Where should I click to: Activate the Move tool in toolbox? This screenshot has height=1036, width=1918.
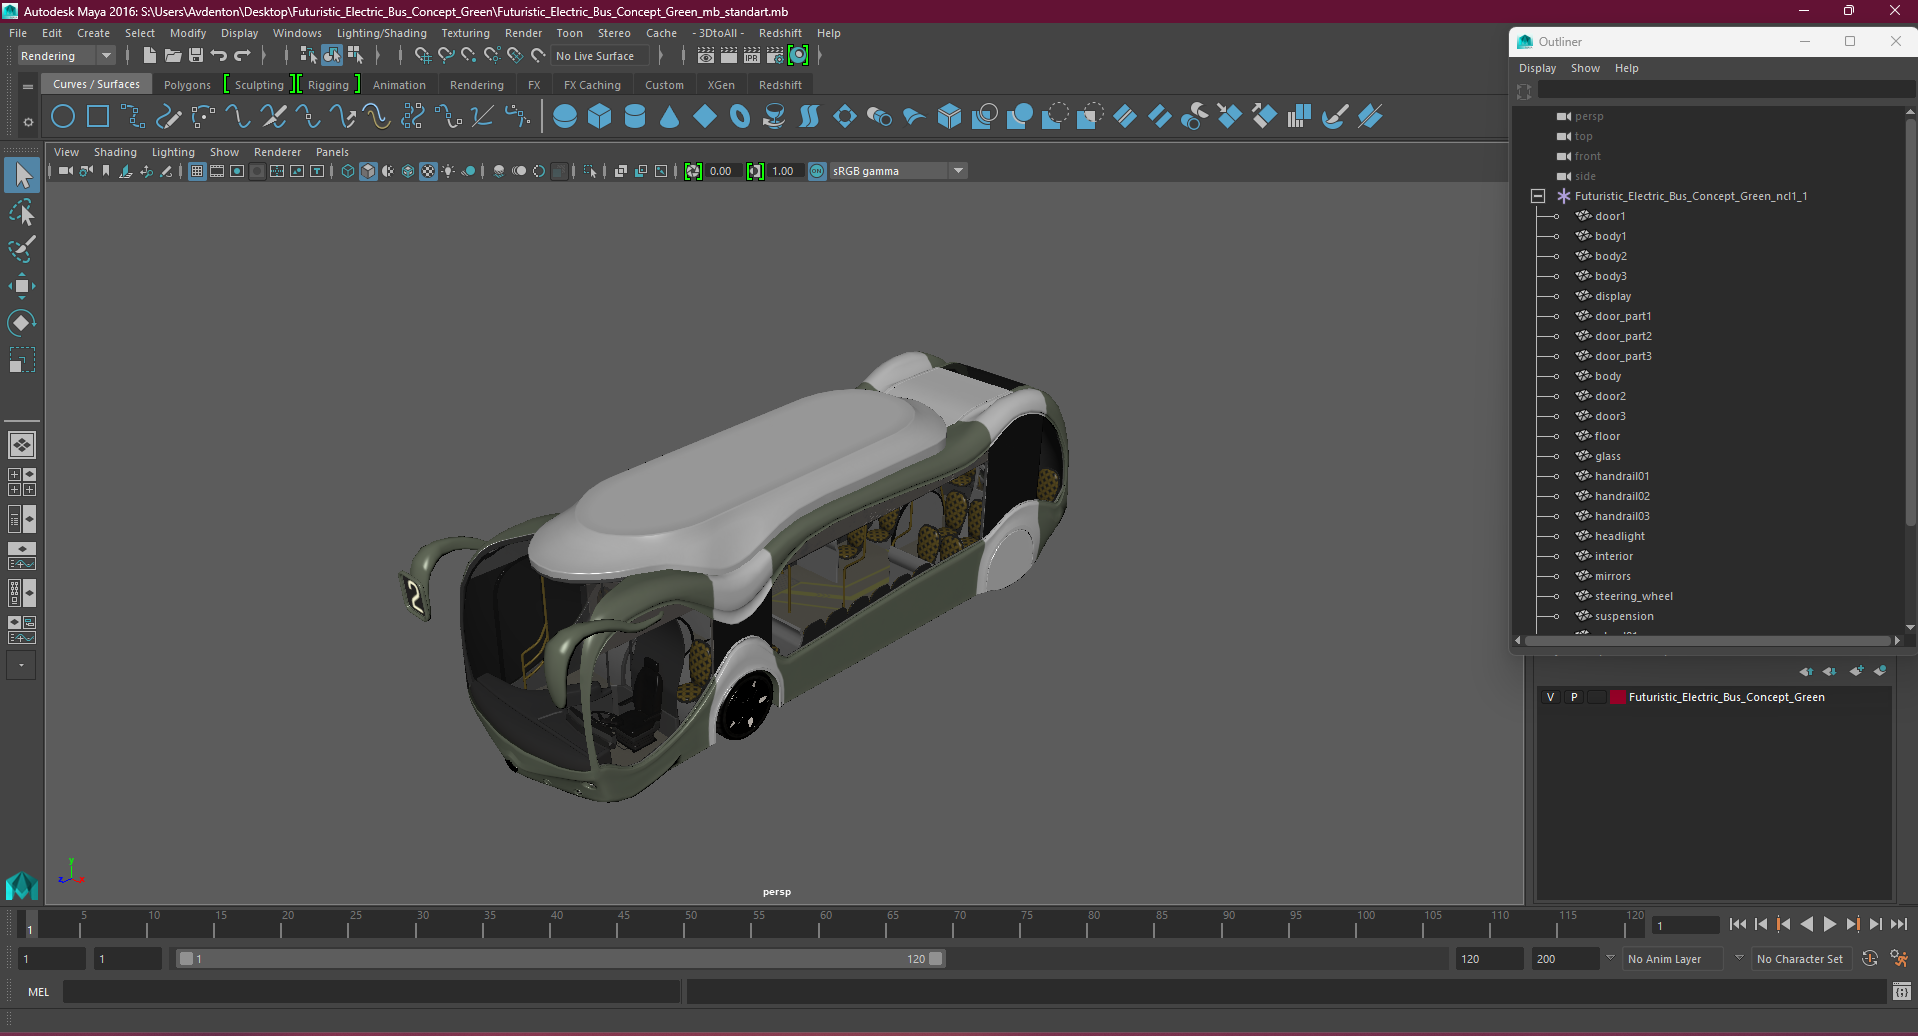[x=22, y=286]
